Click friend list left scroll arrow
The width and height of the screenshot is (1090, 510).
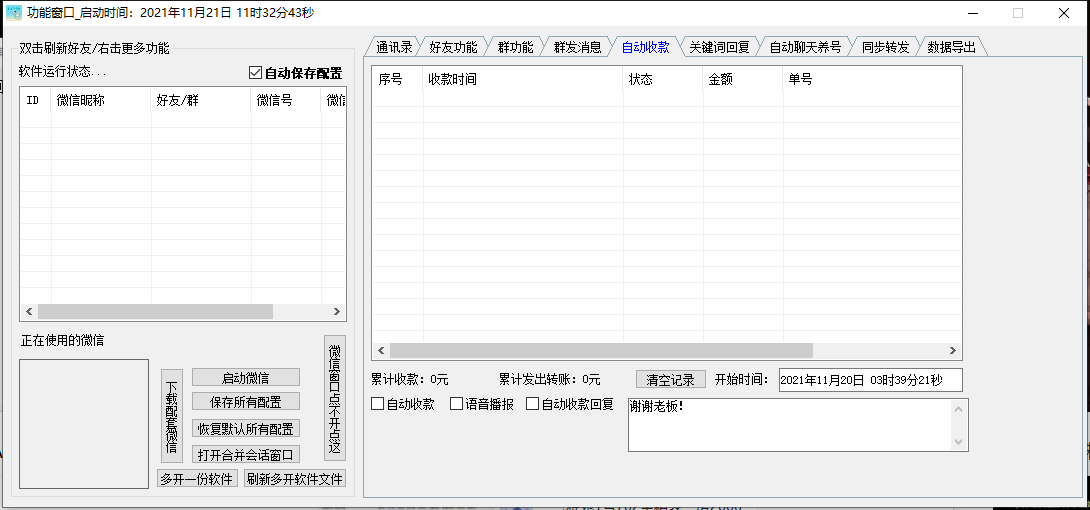29,312
